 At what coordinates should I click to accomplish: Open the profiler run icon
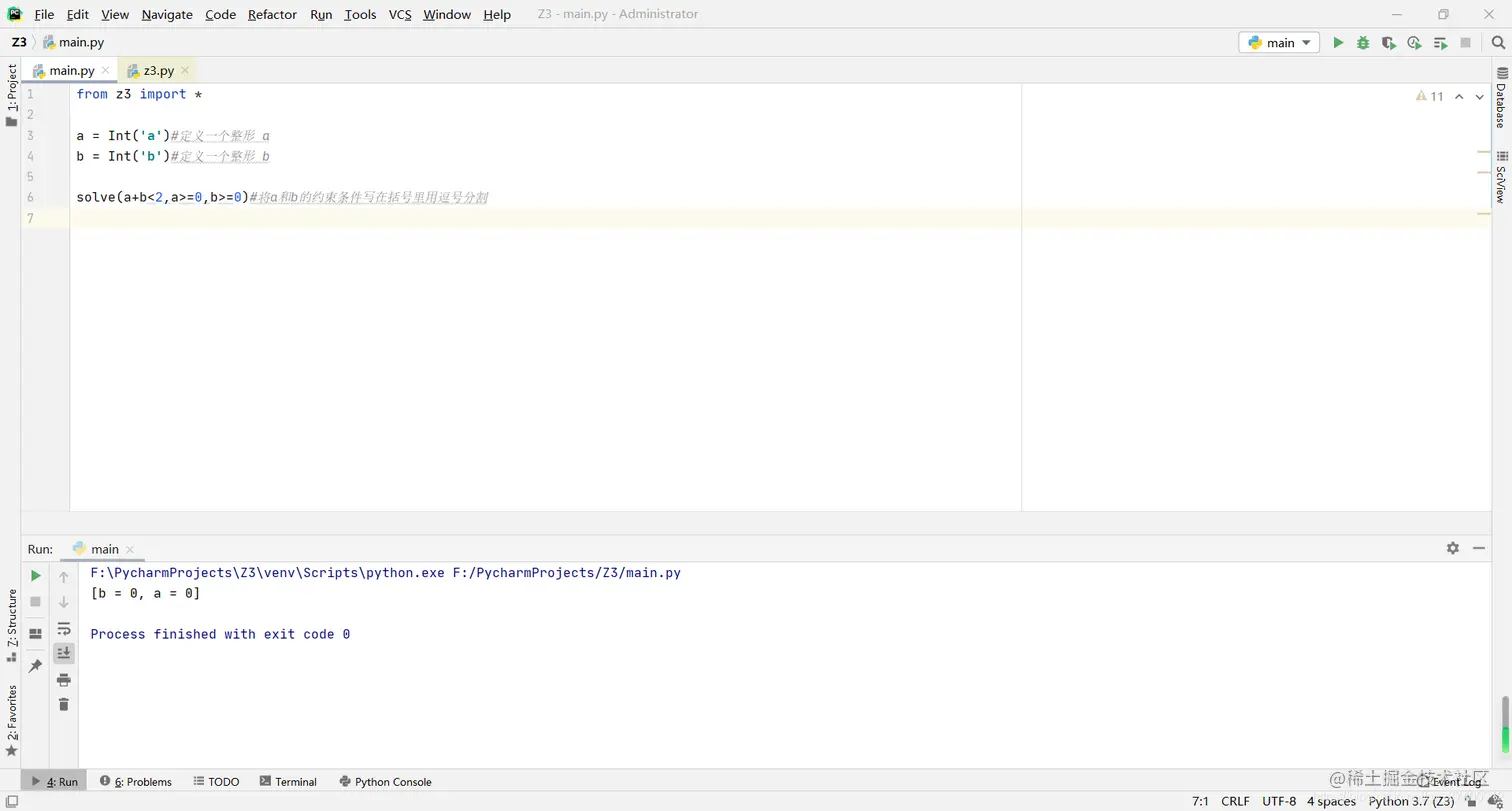[1414, 43]
